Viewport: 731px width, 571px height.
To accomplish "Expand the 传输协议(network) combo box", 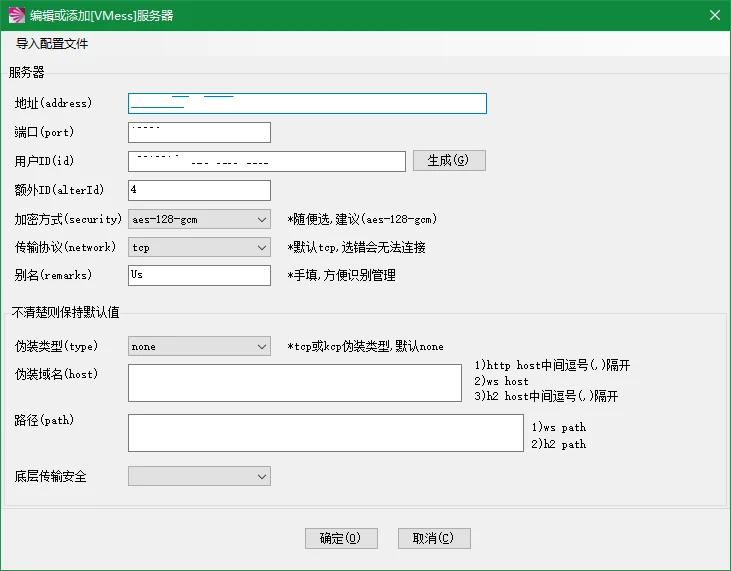I will [199, 247].
